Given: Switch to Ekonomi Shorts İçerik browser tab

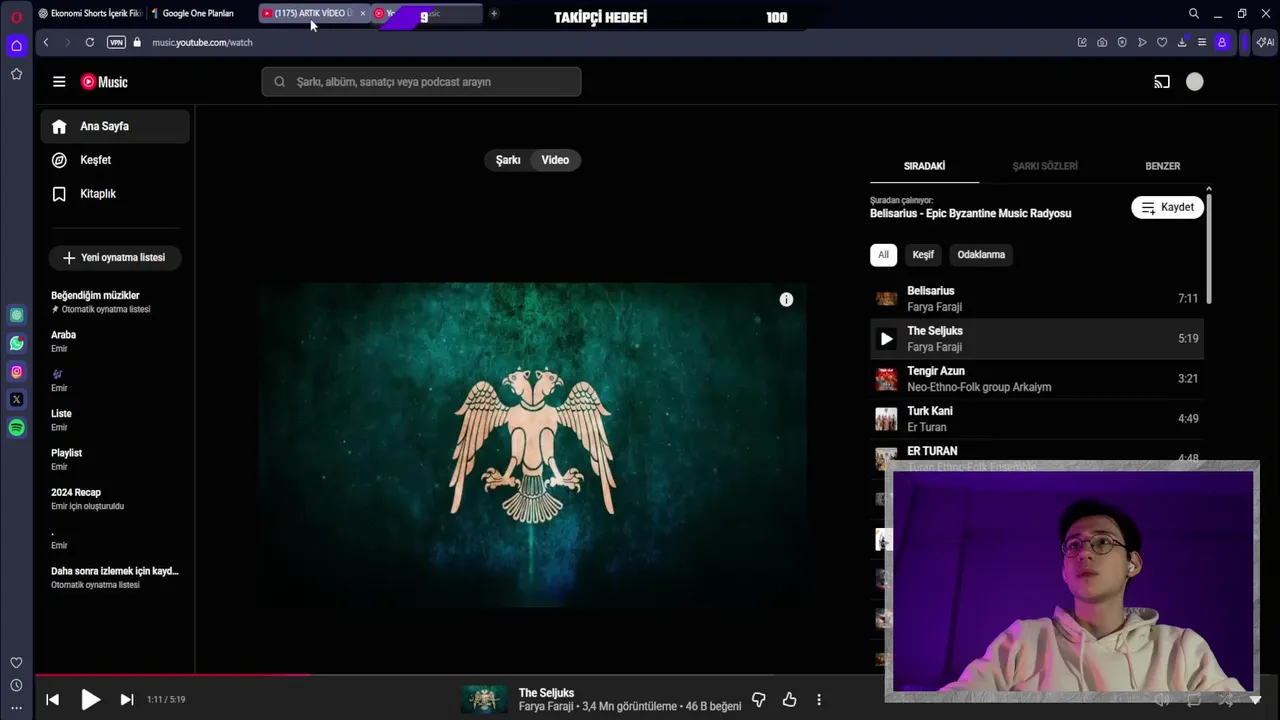Looking at the screenshot, I should point(89,13).
